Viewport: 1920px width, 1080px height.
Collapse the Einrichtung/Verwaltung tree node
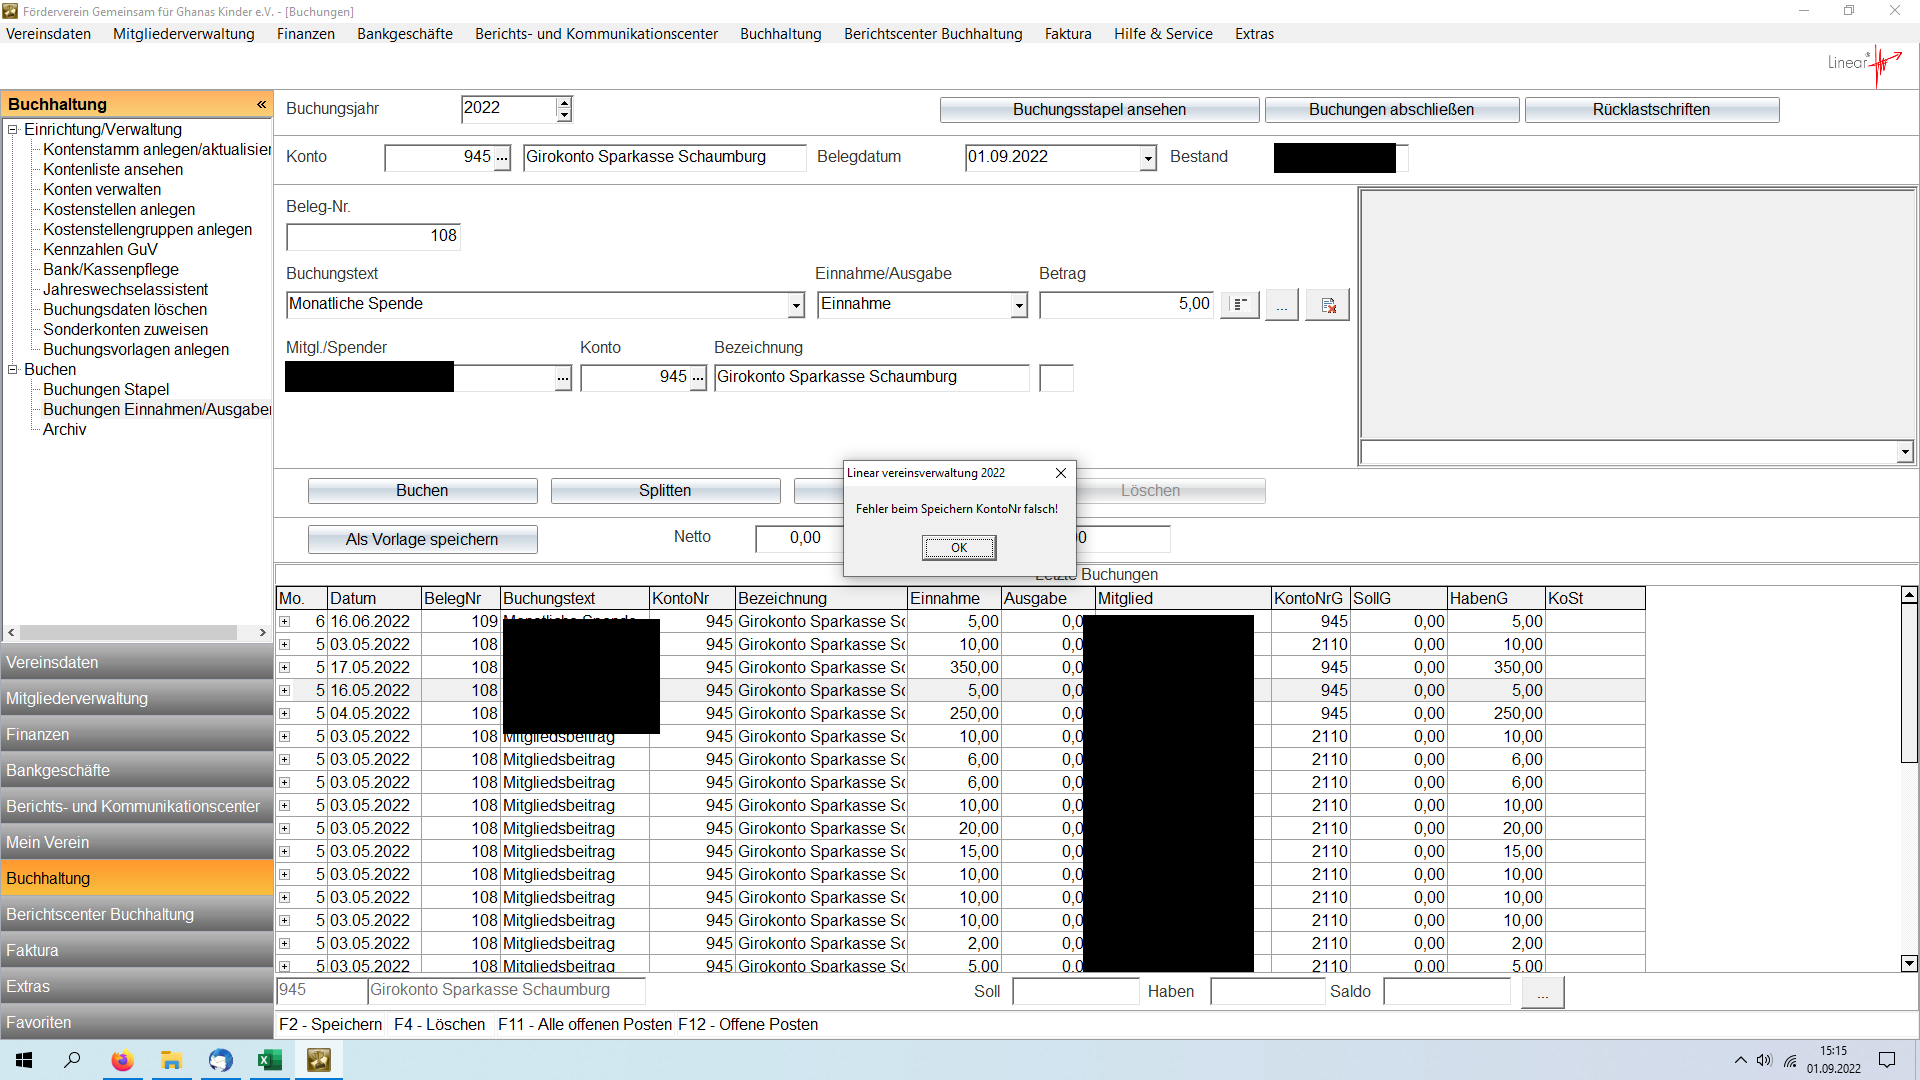(13, 129)
